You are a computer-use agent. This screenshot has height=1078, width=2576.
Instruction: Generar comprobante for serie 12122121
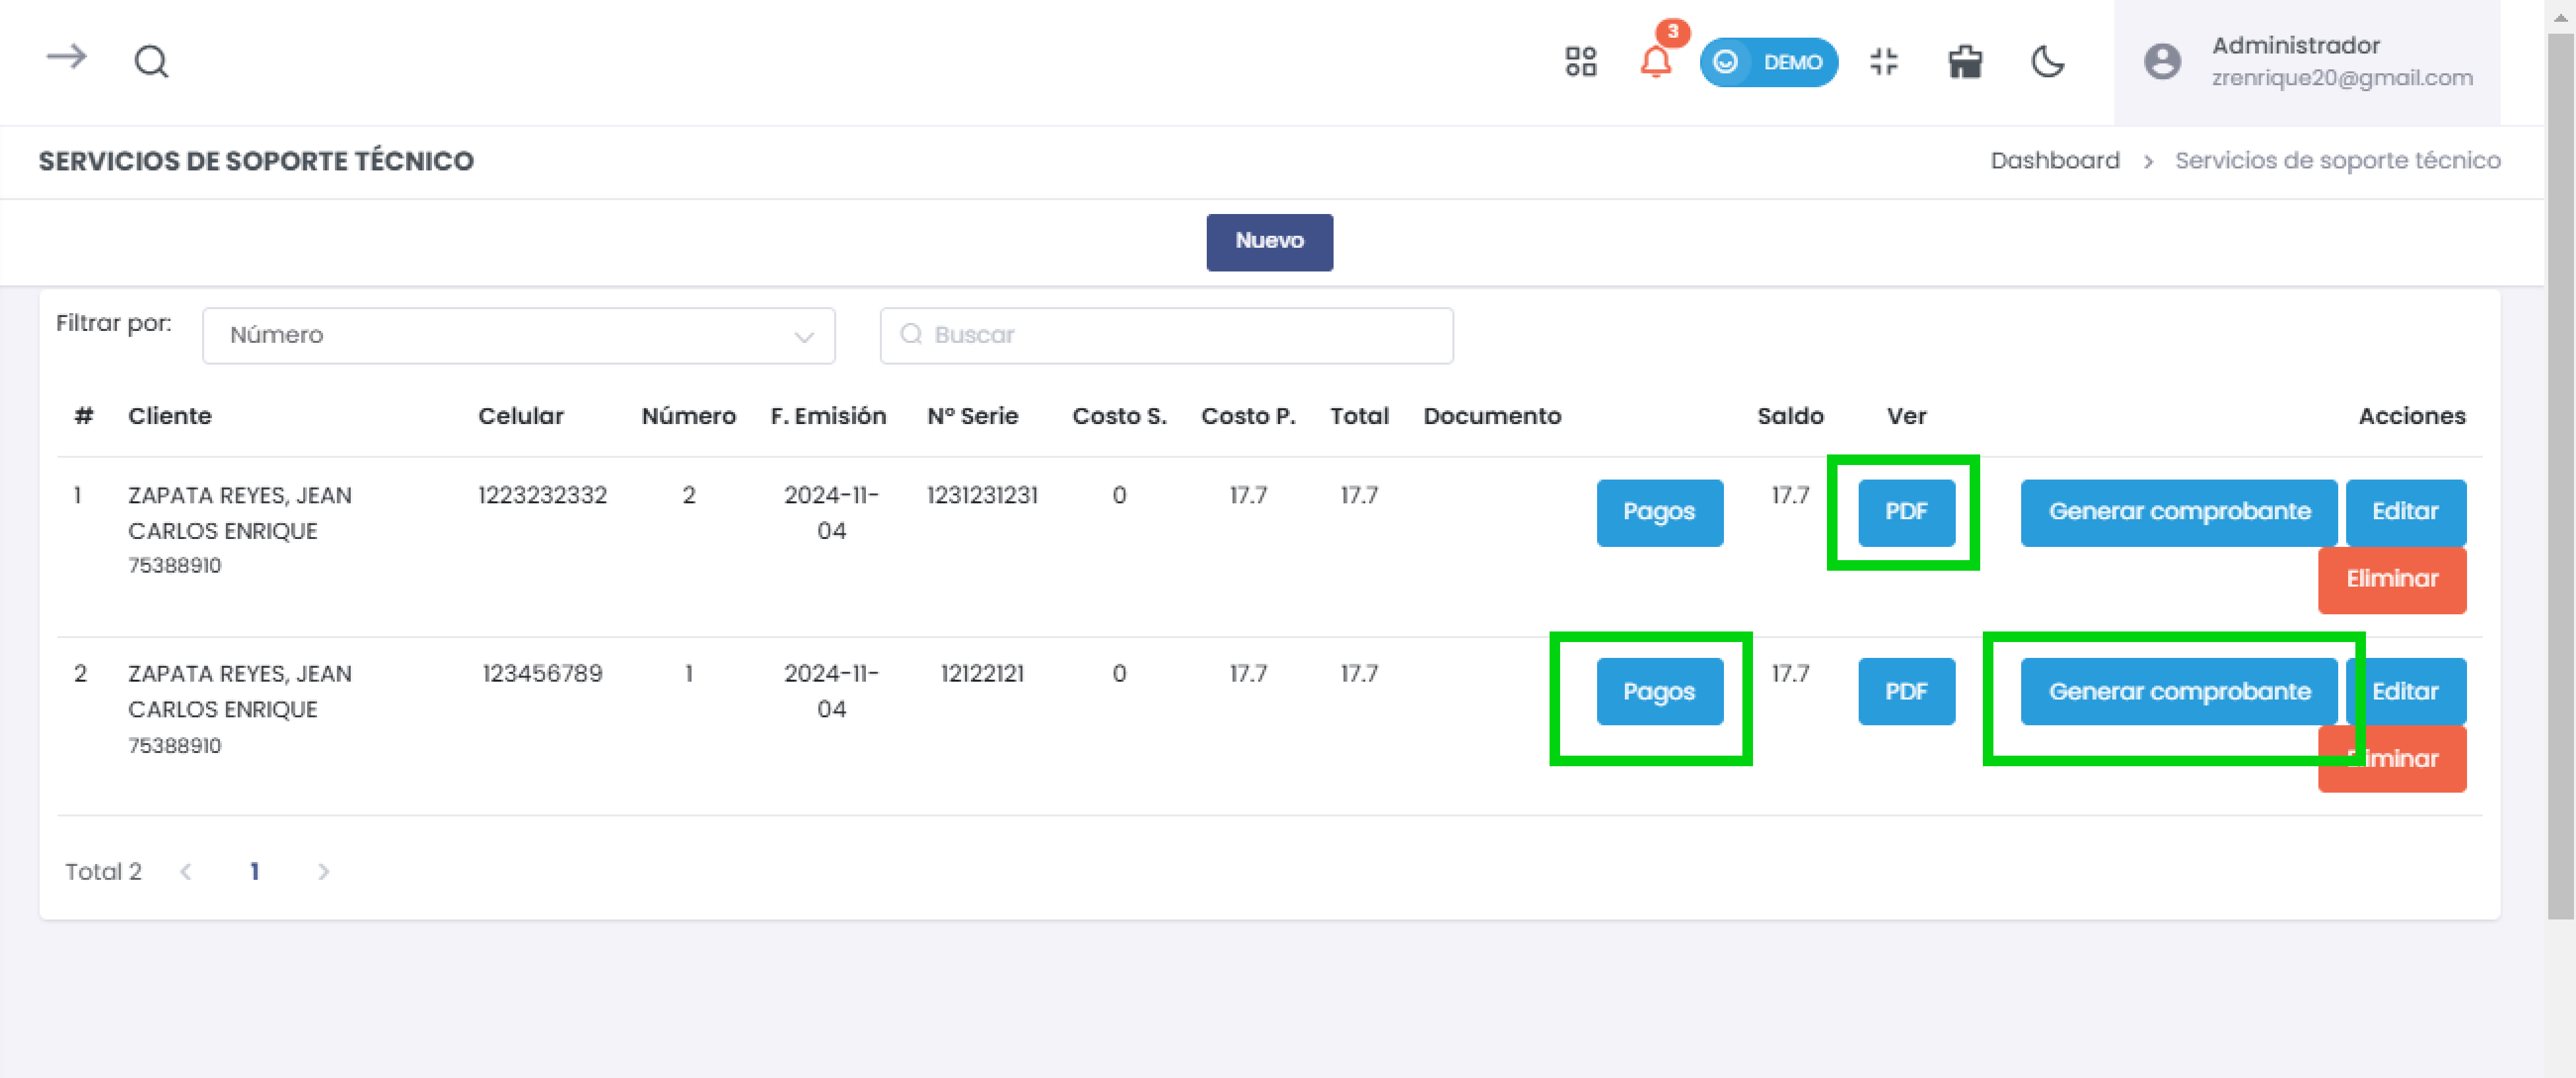(2178, 691)
